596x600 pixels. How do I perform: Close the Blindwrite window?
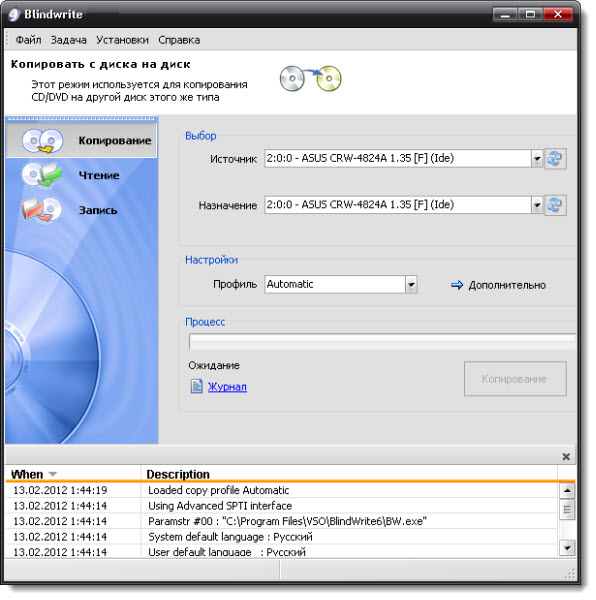click(558, 15)
